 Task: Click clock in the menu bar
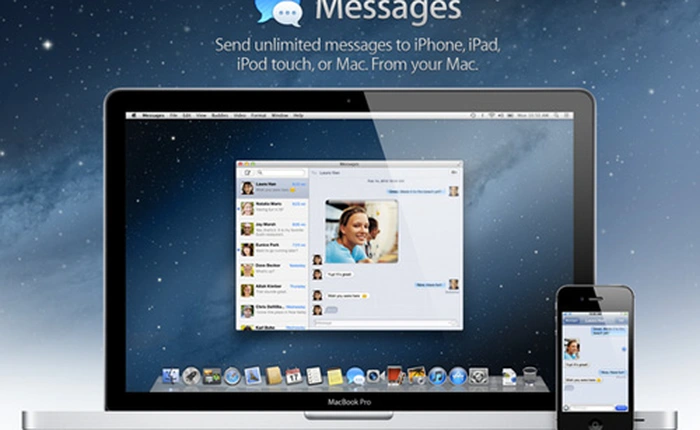(532, 115)
